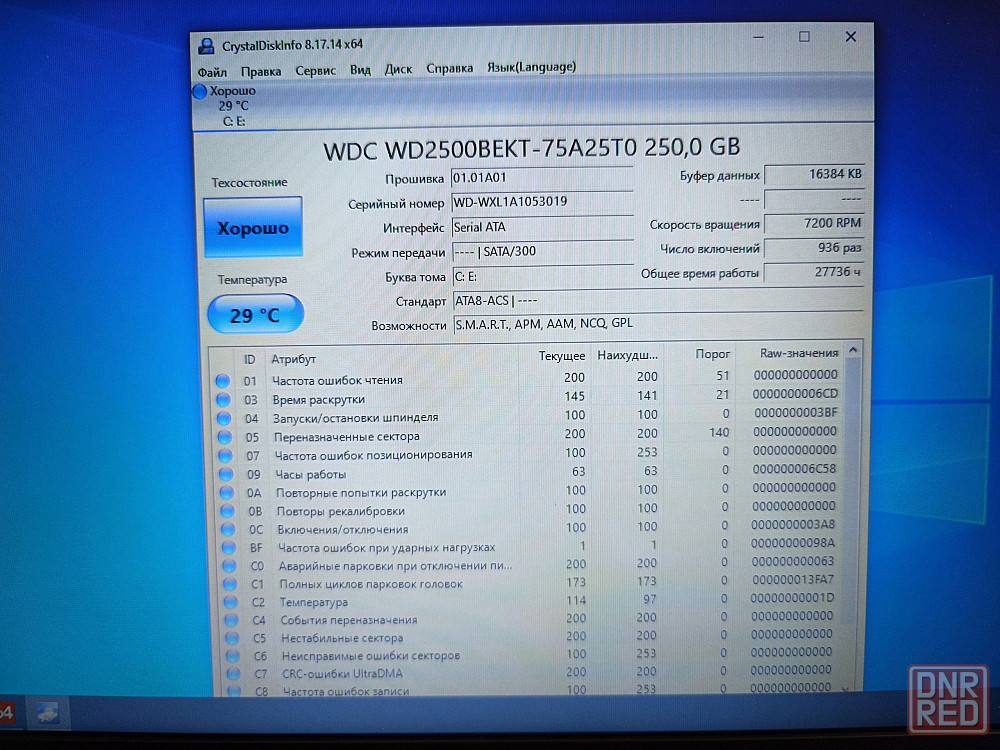The width and height of the screenshot is (1000, 750).
Task: Click the status circle for attribute 03
Action: tap(223, 400)
